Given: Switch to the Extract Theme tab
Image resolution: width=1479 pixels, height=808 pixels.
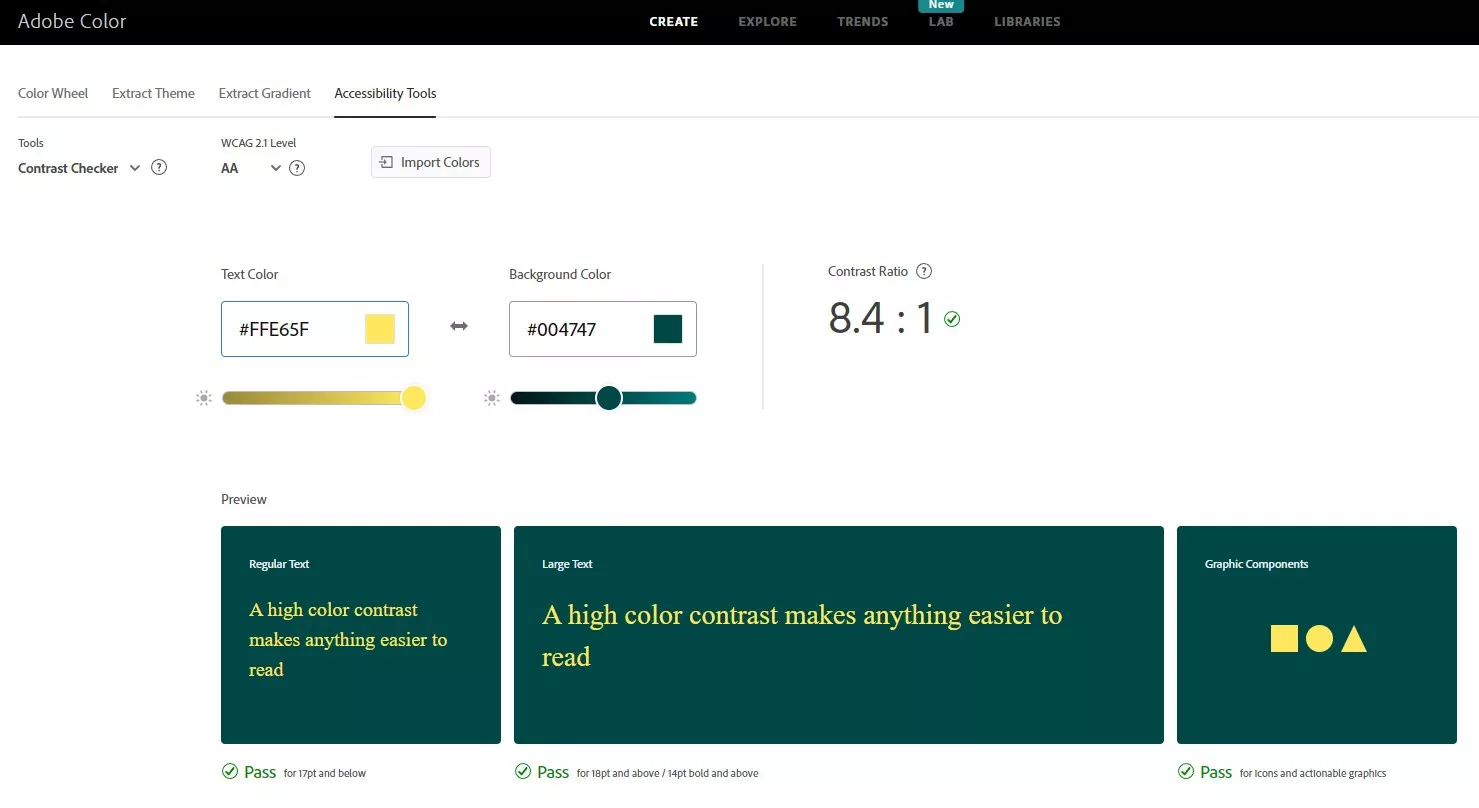Looking at the screenshot, I should [x=153, y=93].
